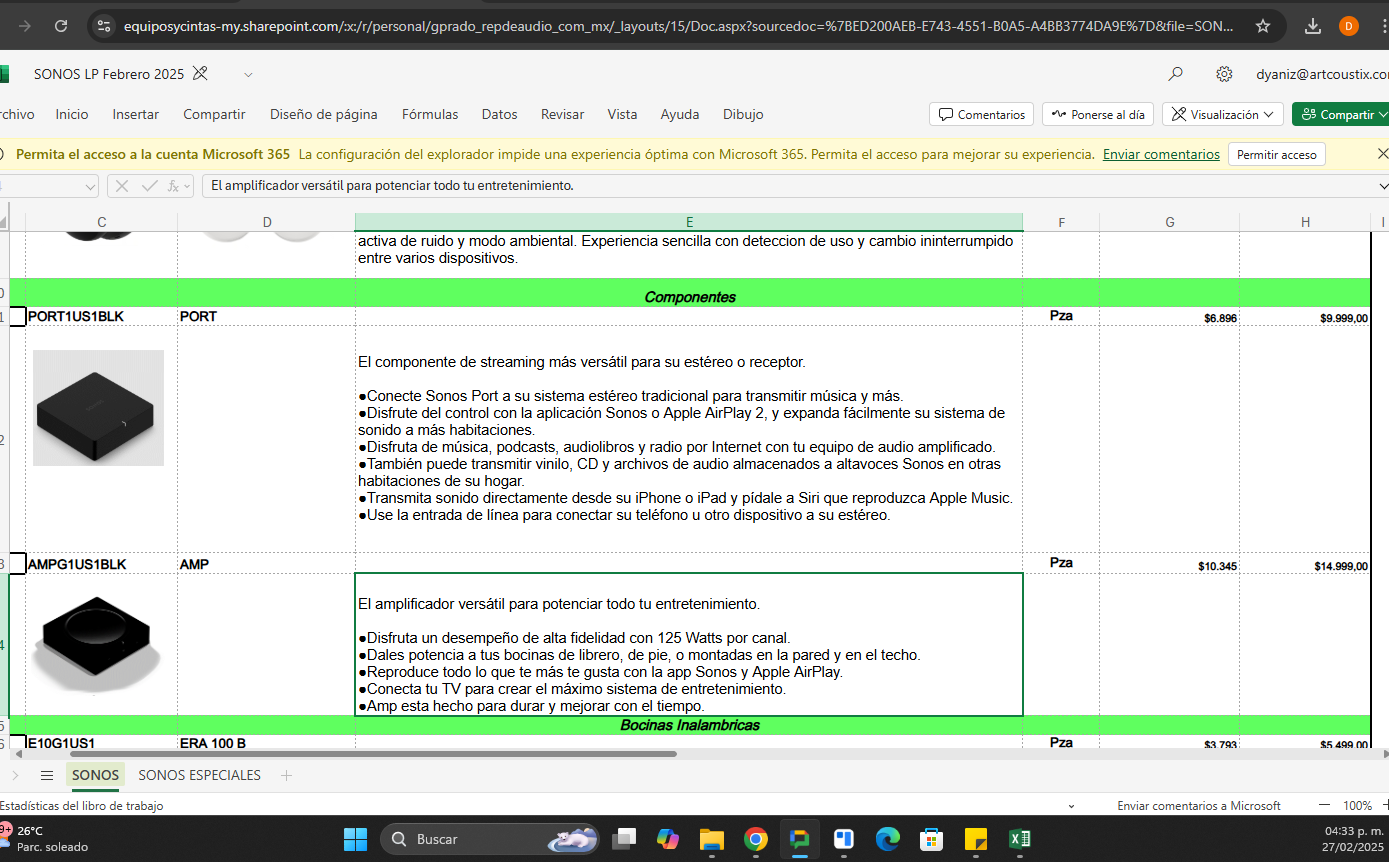This screenshot has height=862, width=1389.
Task: Switch to the SONOS ESPECIALES sheet
Action: click(199, 775)
